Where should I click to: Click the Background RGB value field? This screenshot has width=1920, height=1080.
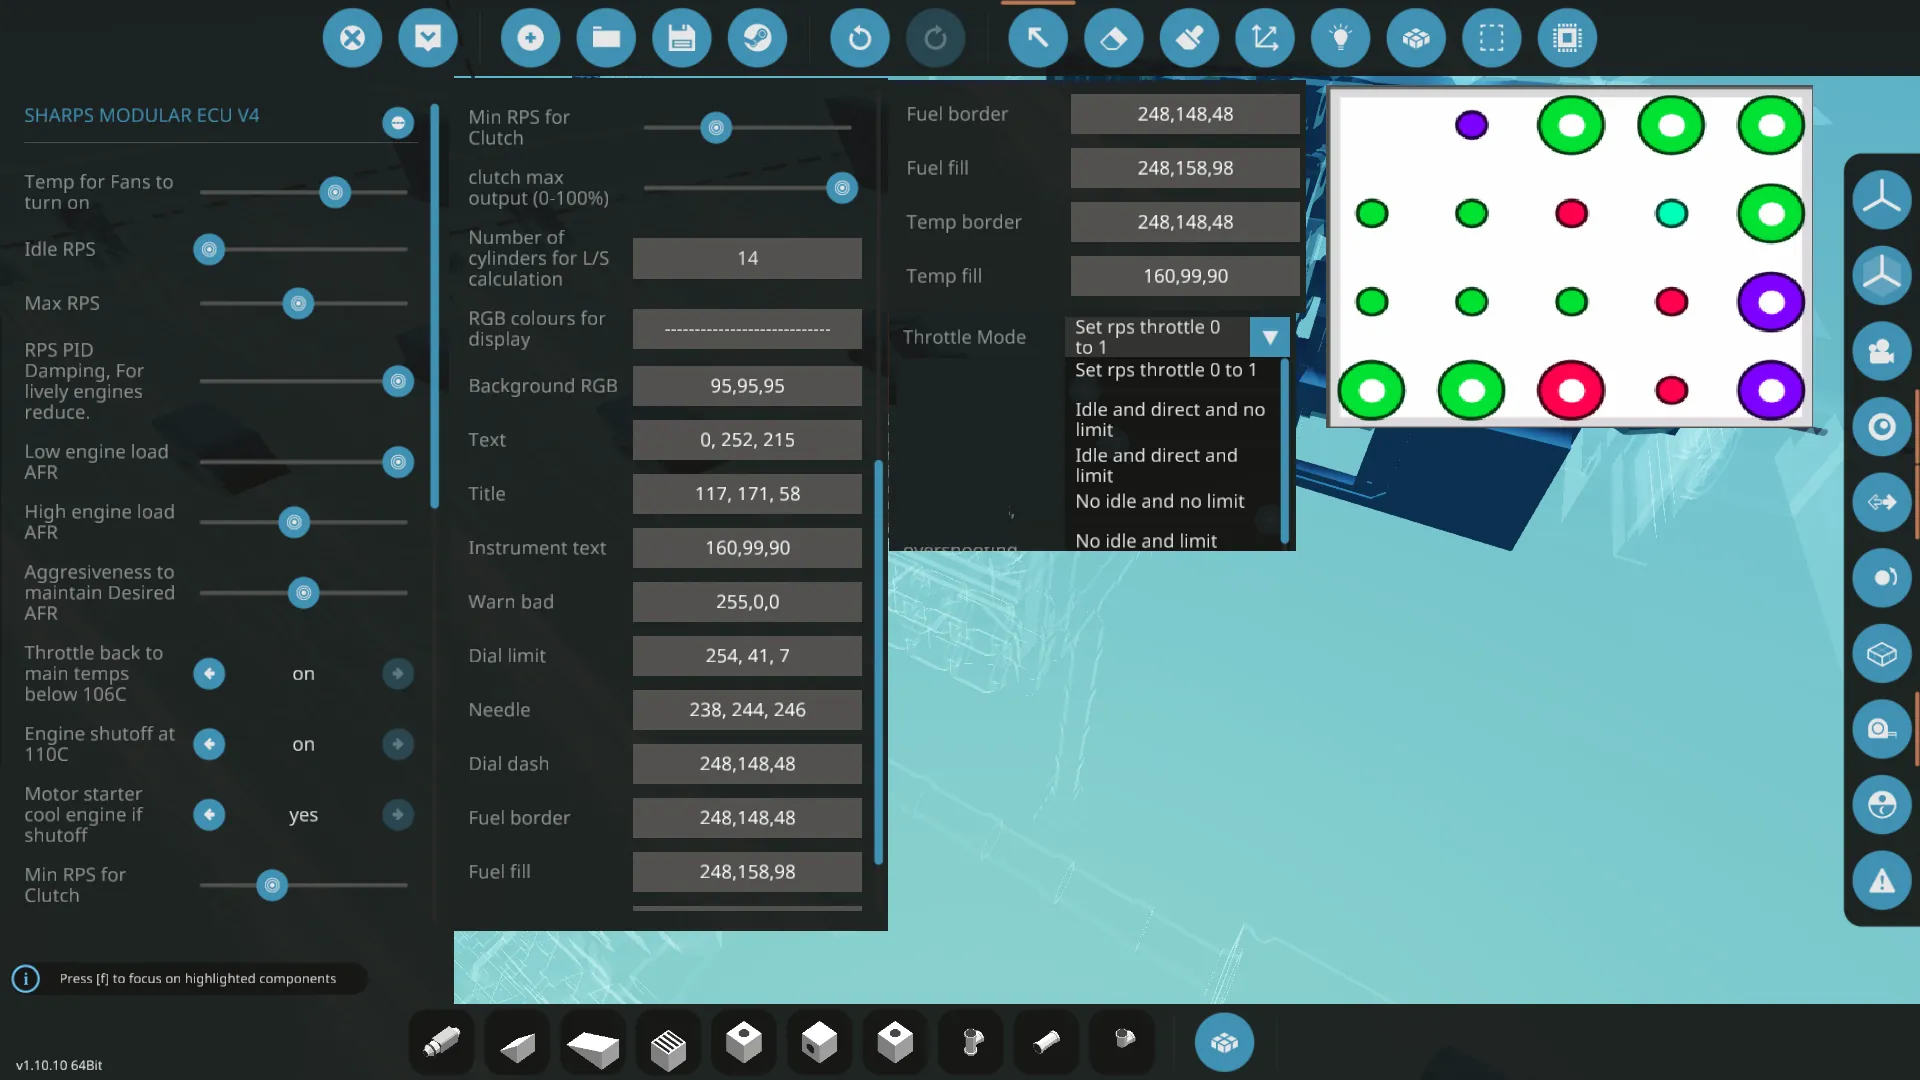747,386
